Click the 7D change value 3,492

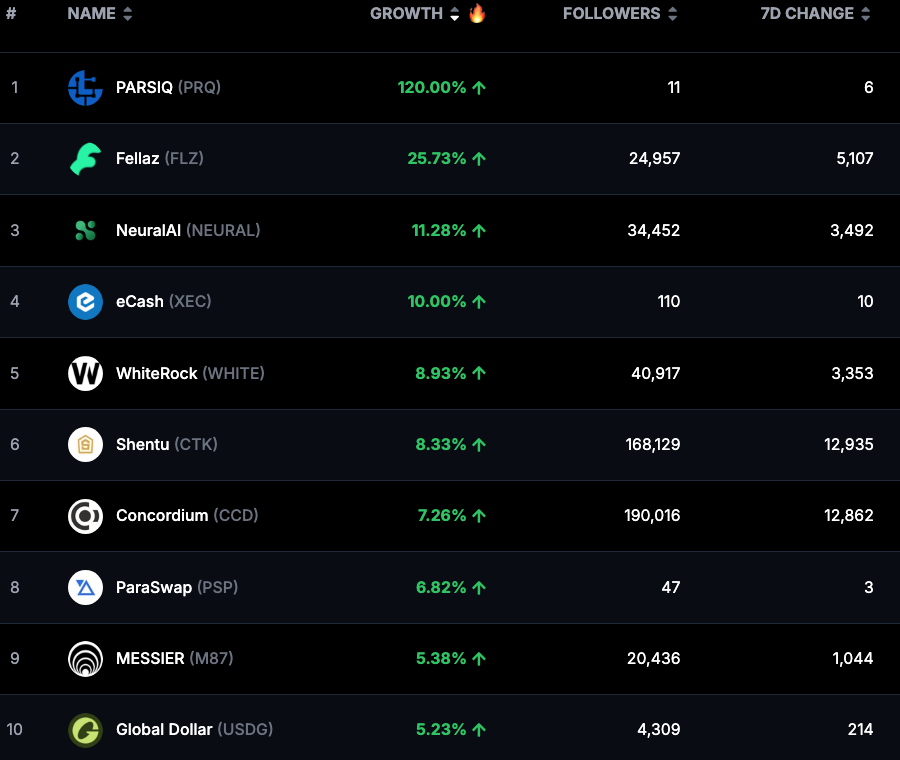point(852,231)
